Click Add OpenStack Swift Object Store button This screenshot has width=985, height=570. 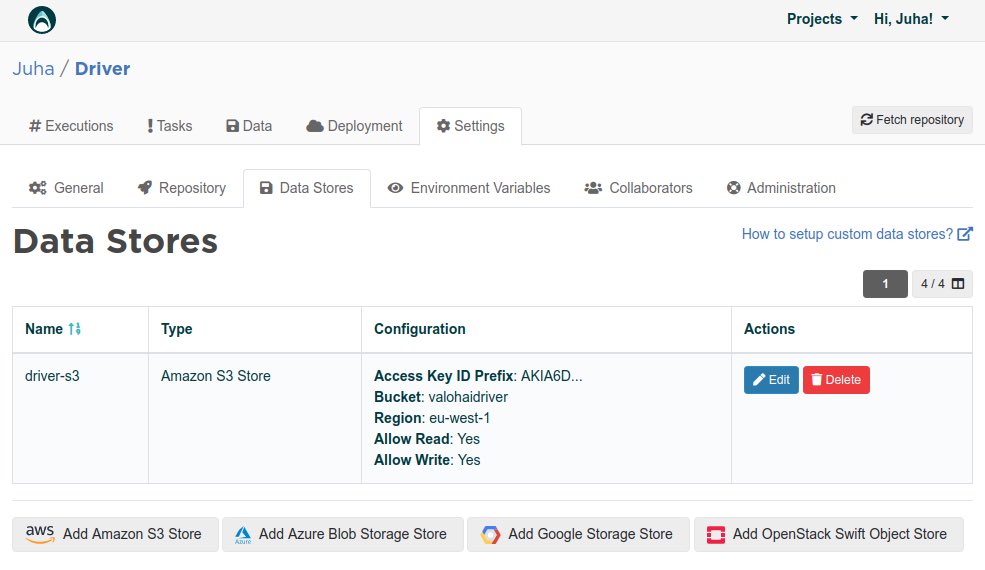pos(829,534)
